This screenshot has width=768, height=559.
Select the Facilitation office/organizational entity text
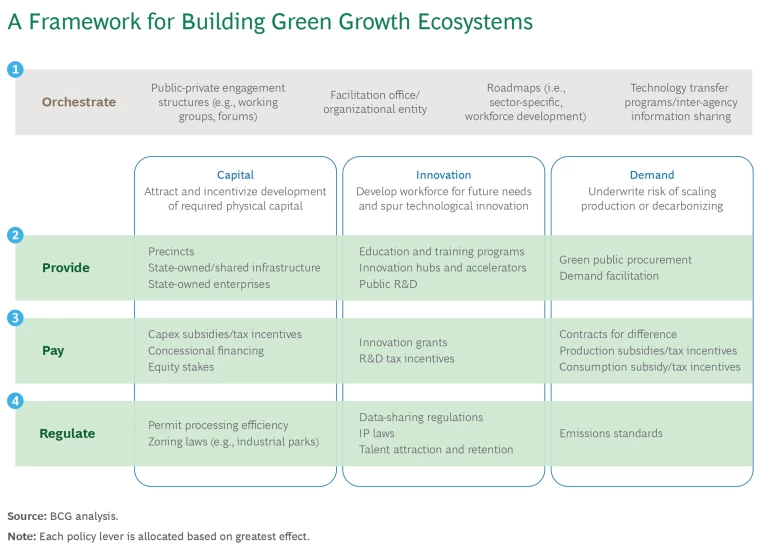pyautogui.click(x=375, y=102)
